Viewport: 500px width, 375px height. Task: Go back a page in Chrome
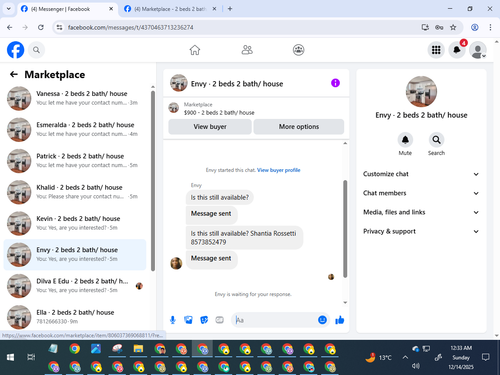[10, 27]
